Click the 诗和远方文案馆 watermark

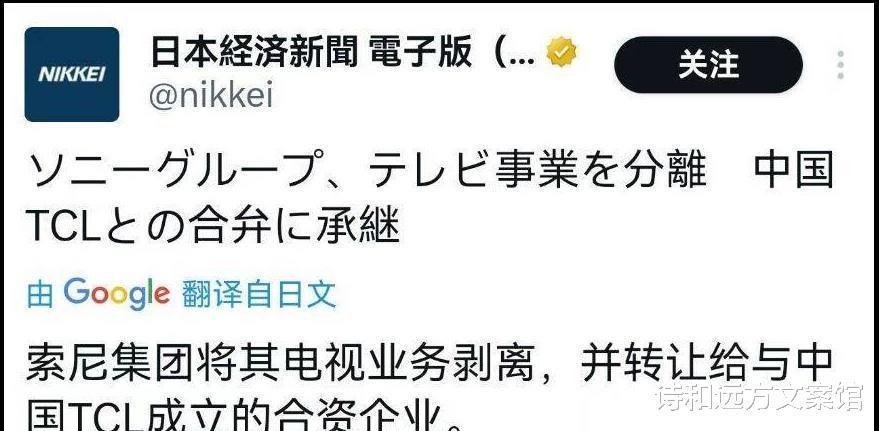pyautogui.click(x=760, y=397)
